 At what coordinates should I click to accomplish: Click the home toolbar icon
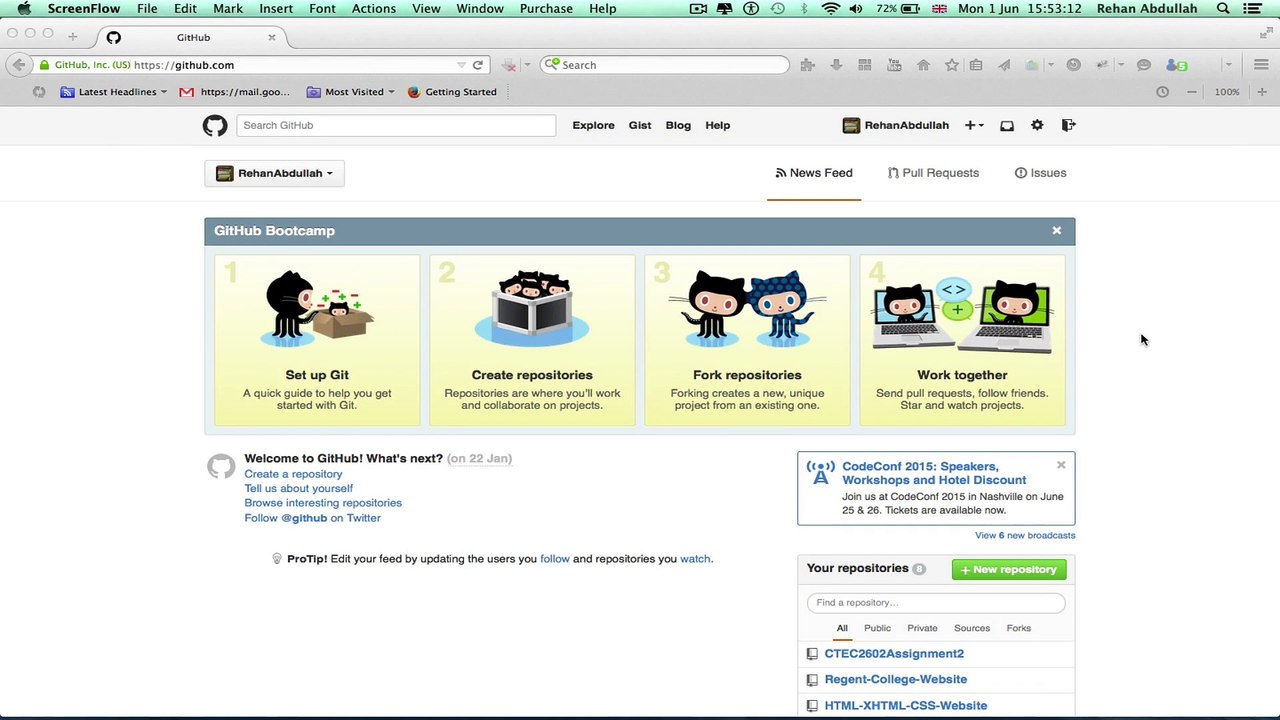coord(923,65)
